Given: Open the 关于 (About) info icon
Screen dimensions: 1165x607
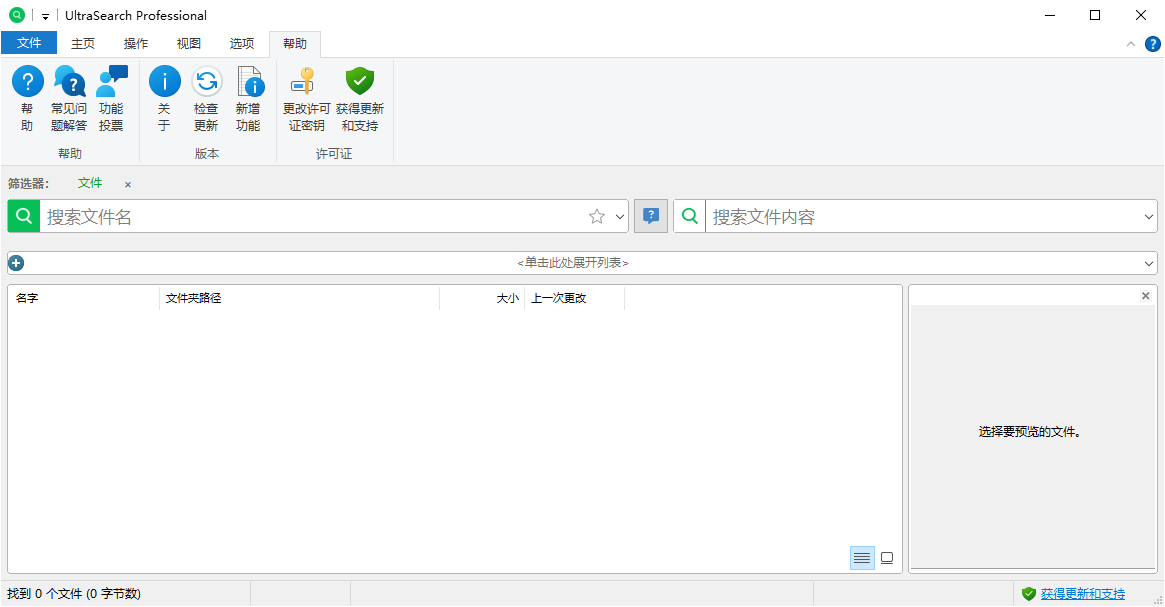Looking at the screenshot, I should [x=164, y=82].
